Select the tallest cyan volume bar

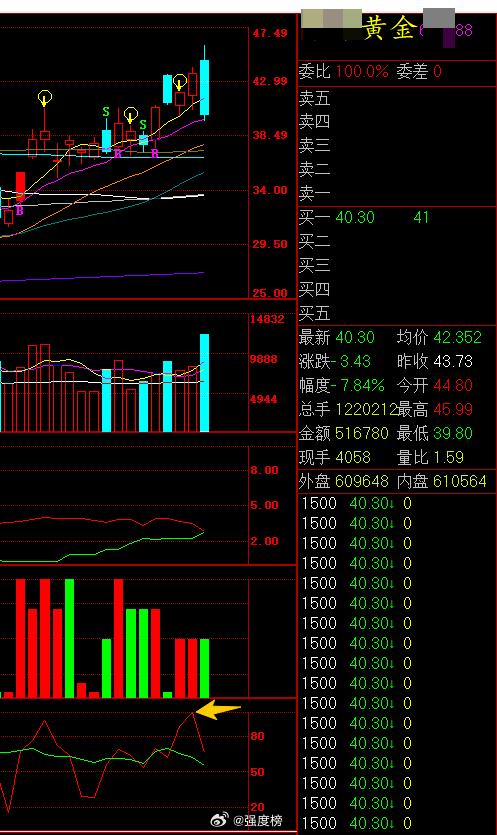pos(204,383)
